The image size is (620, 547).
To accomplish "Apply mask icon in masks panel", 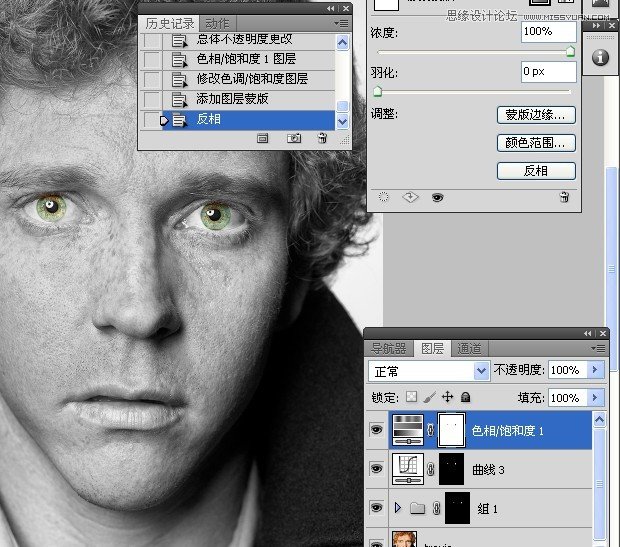I will (x=410, y=197).
